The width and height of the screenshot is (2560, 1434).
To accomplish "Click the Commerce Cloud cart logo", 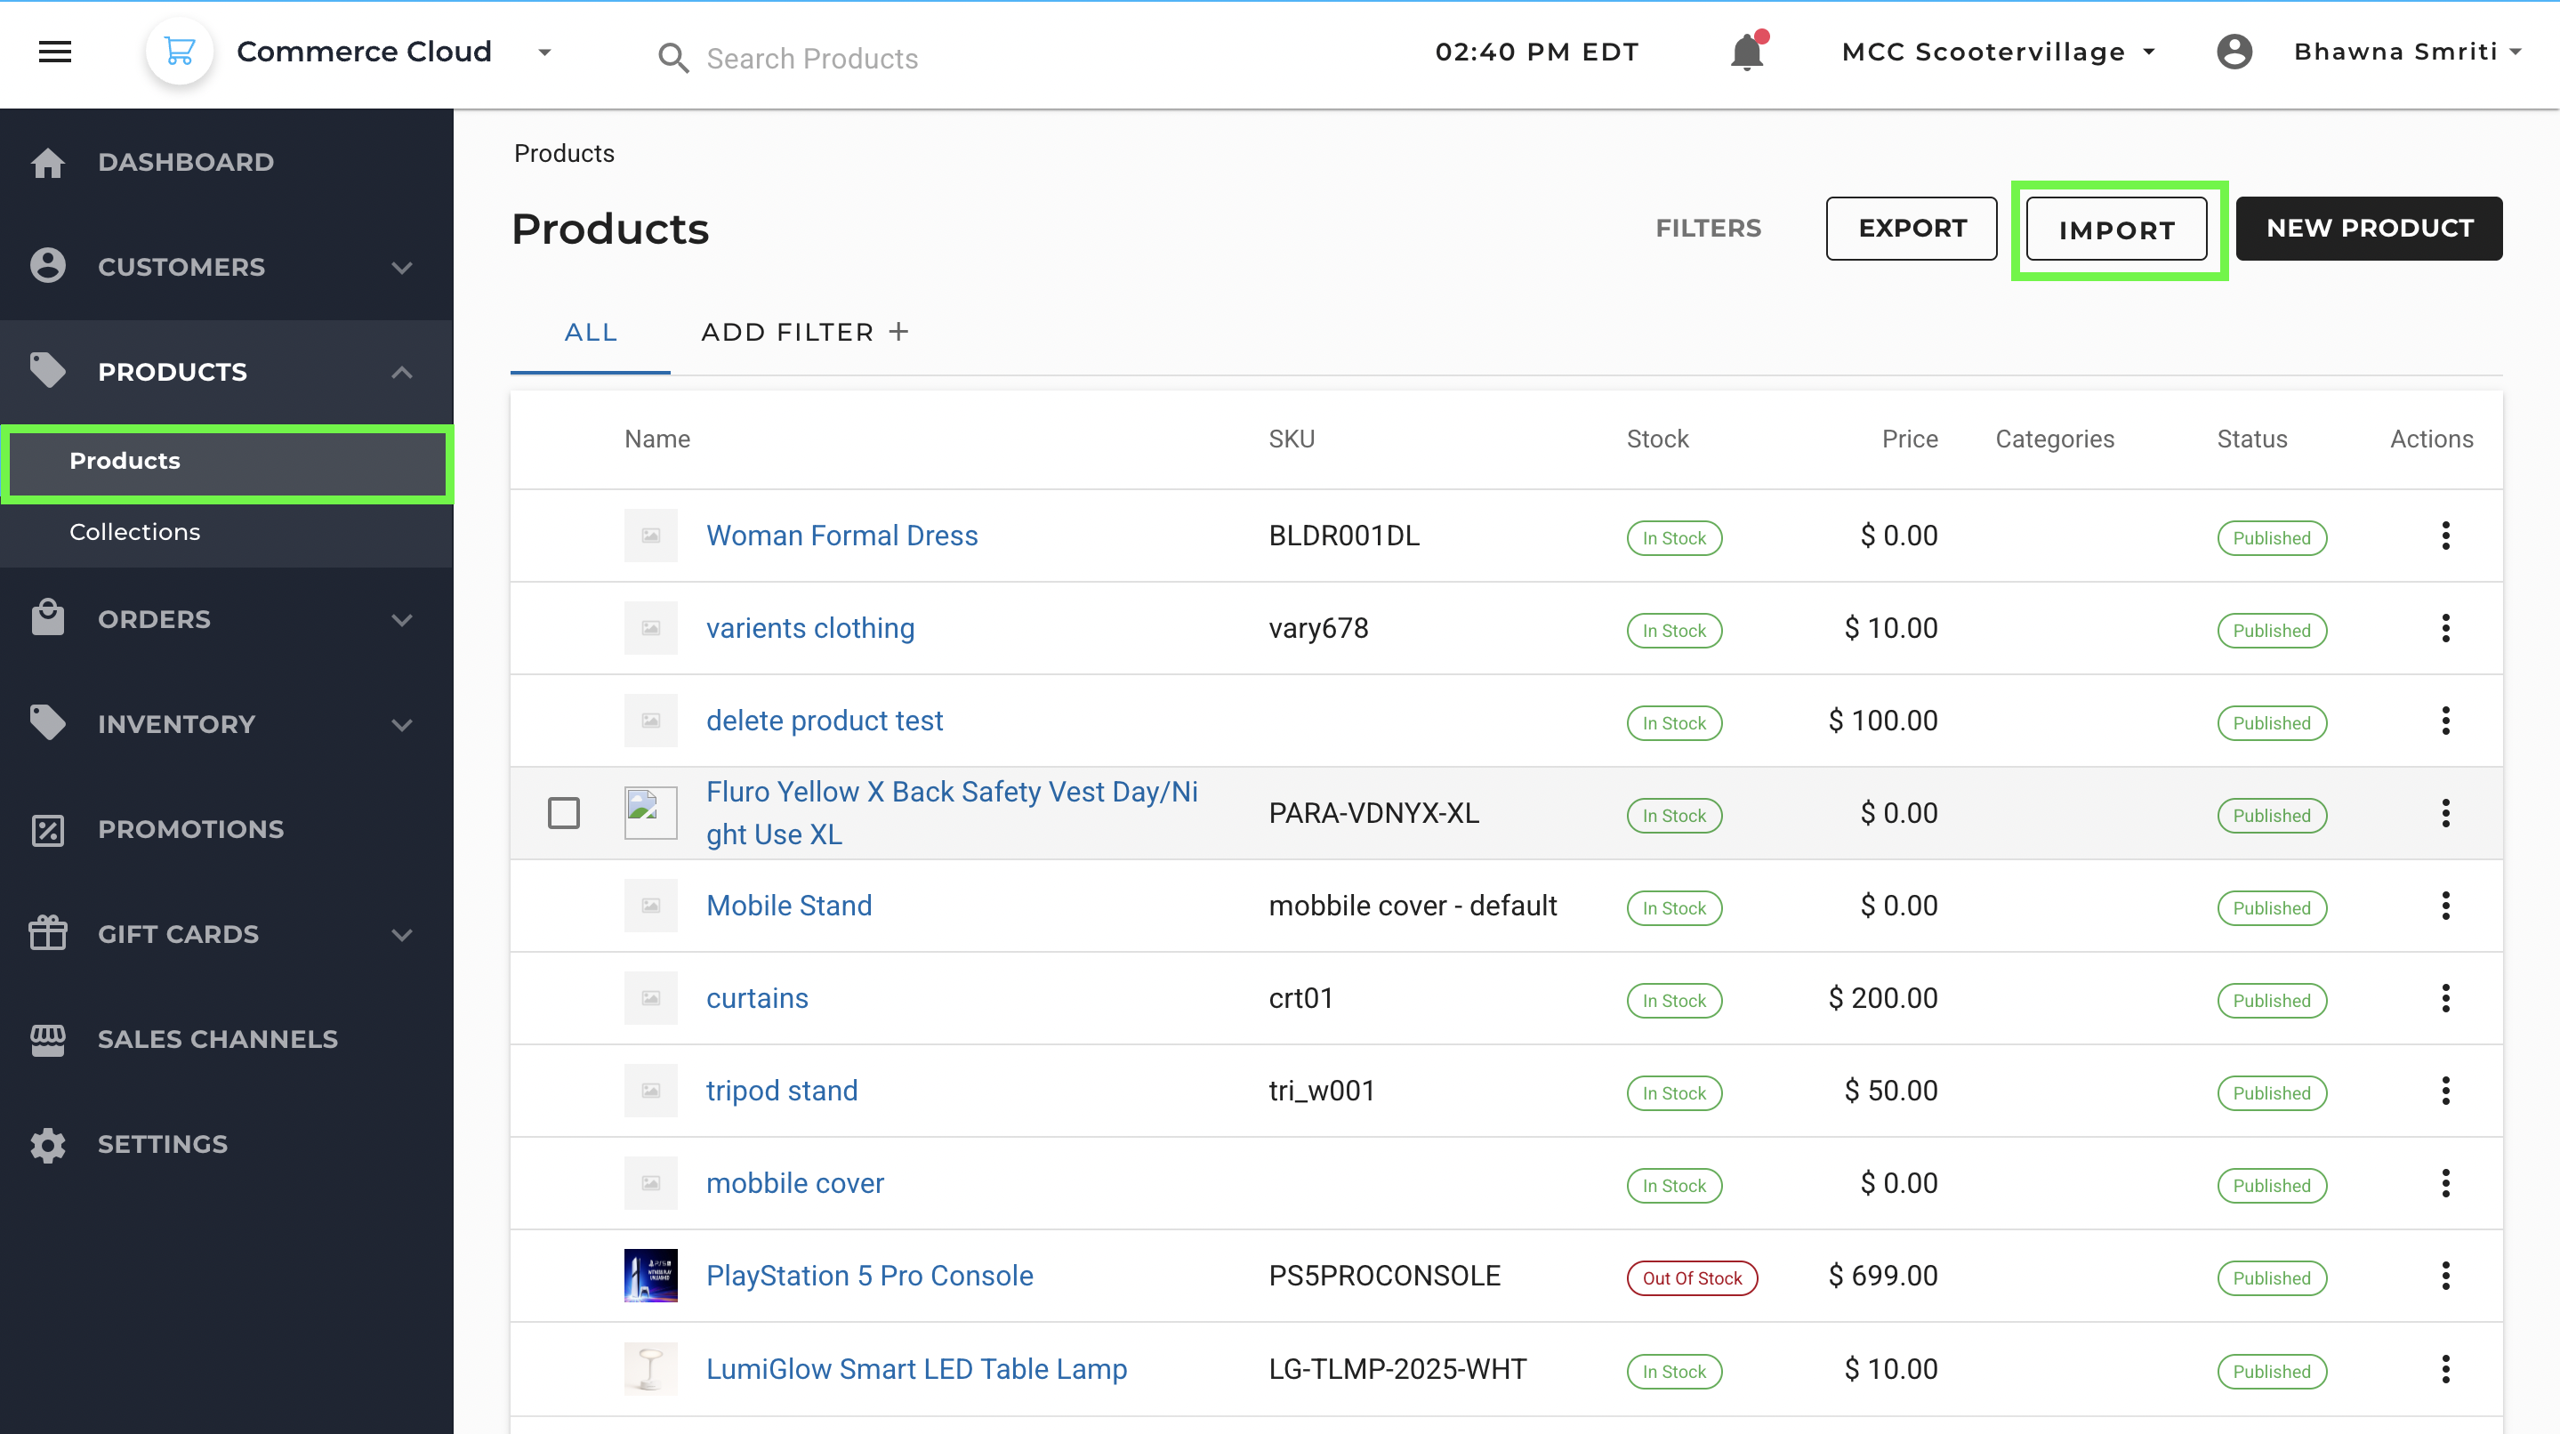I will pos(180,52).
